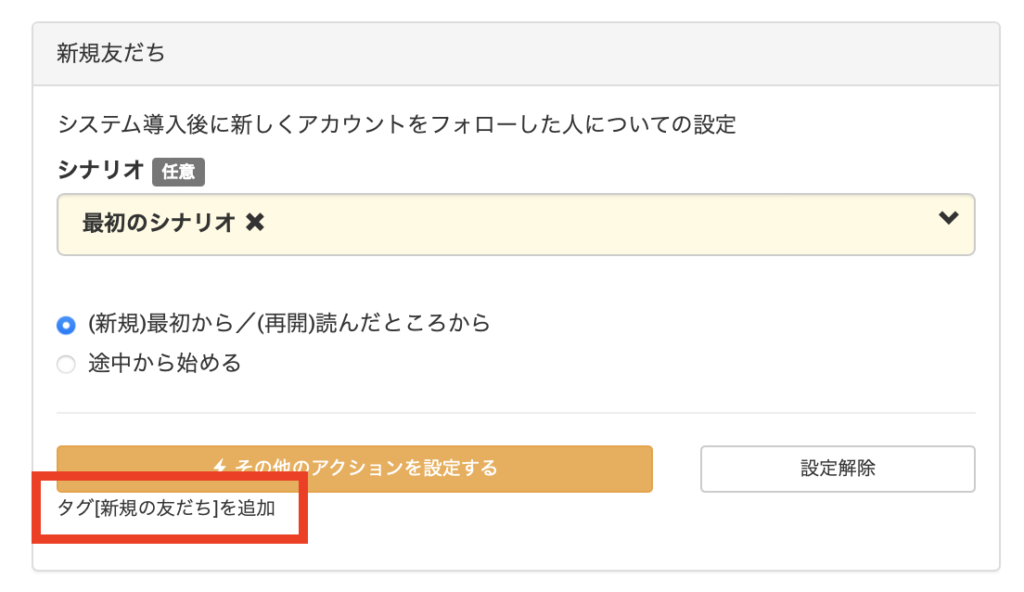Click the 最初のシナリオ selected value text
Viewport: 1024px width, 592px height.
tap(158, 224)
